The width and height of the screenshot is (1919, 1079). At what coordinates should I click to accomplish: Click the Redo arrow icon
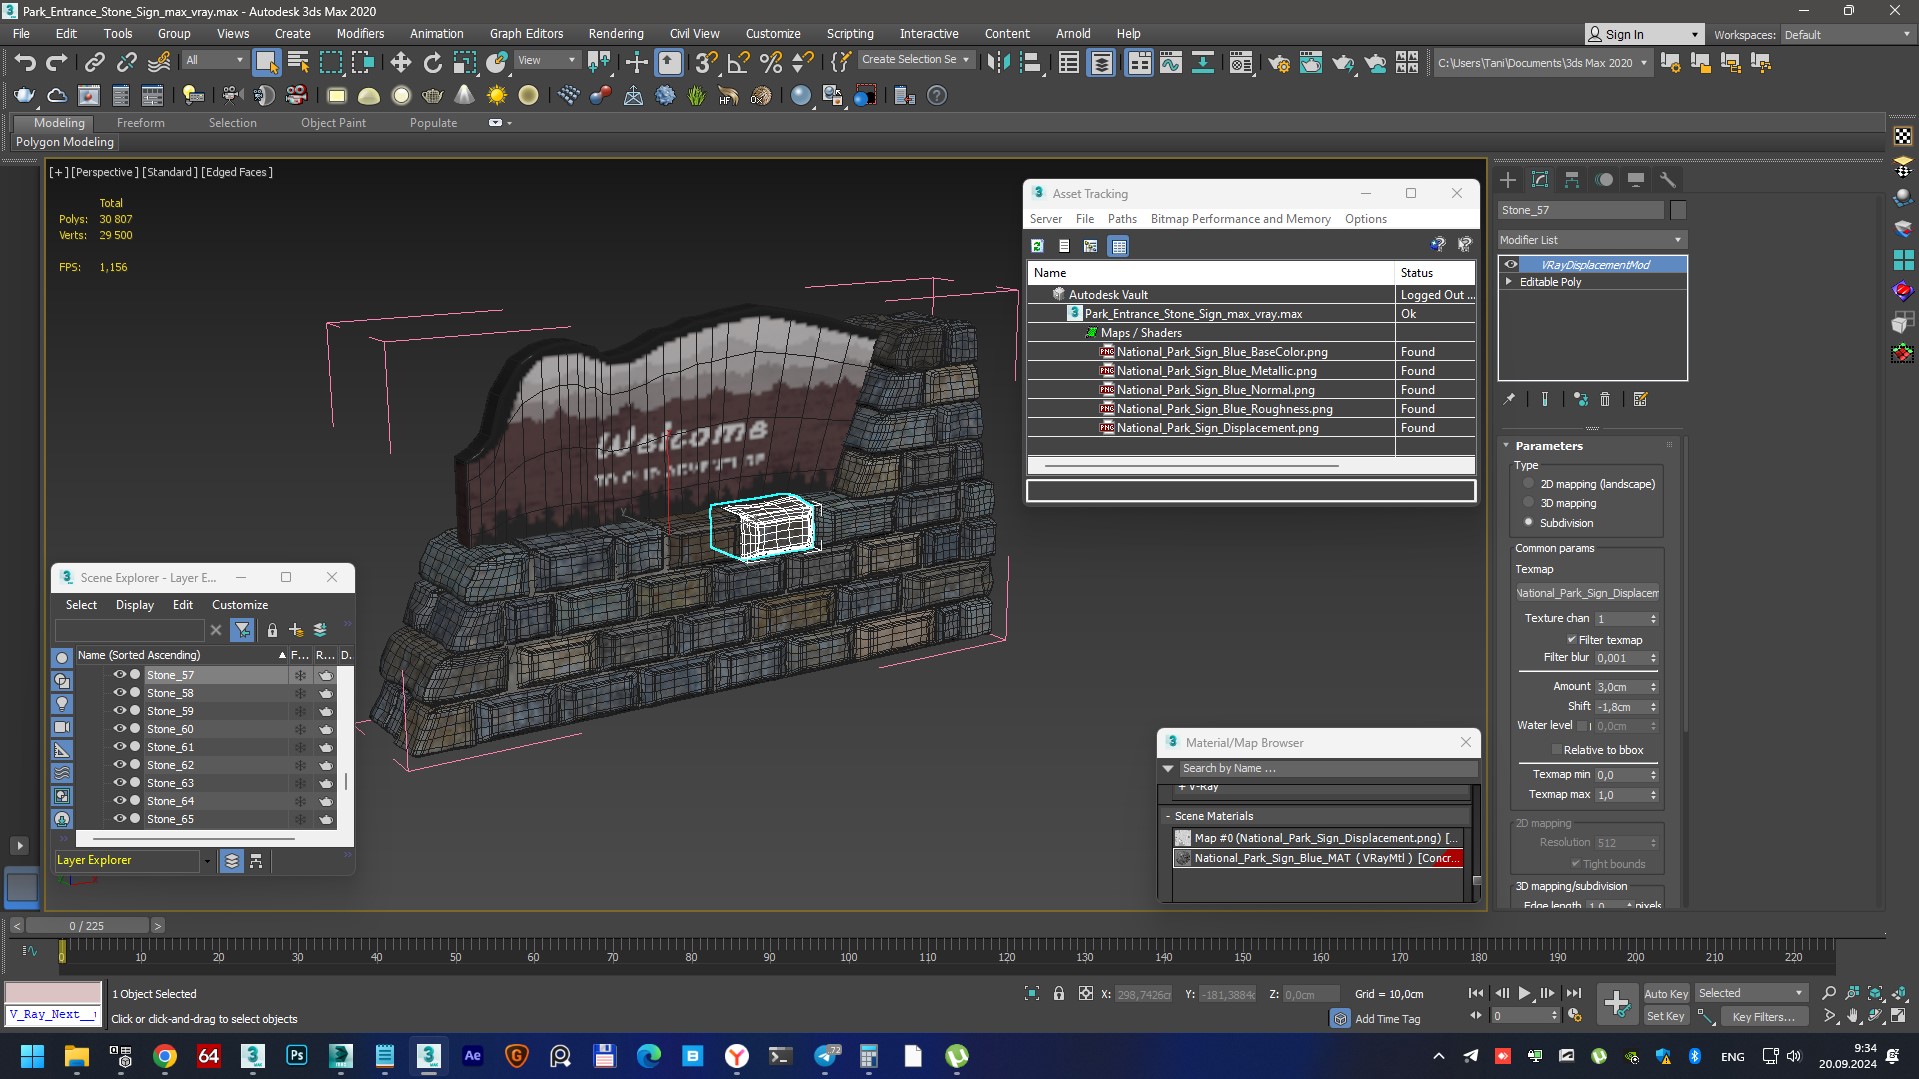tap(56, 63)
